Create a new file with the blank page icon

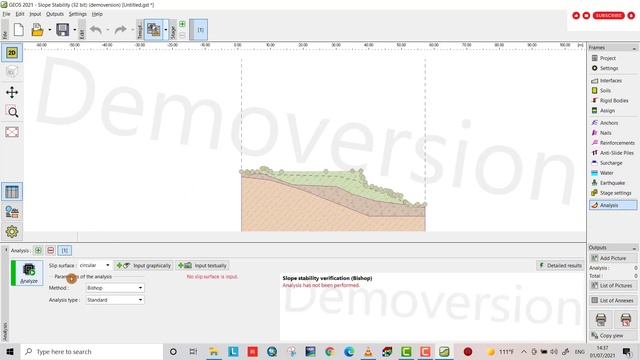pyautogui.click(x=18, y=30)
